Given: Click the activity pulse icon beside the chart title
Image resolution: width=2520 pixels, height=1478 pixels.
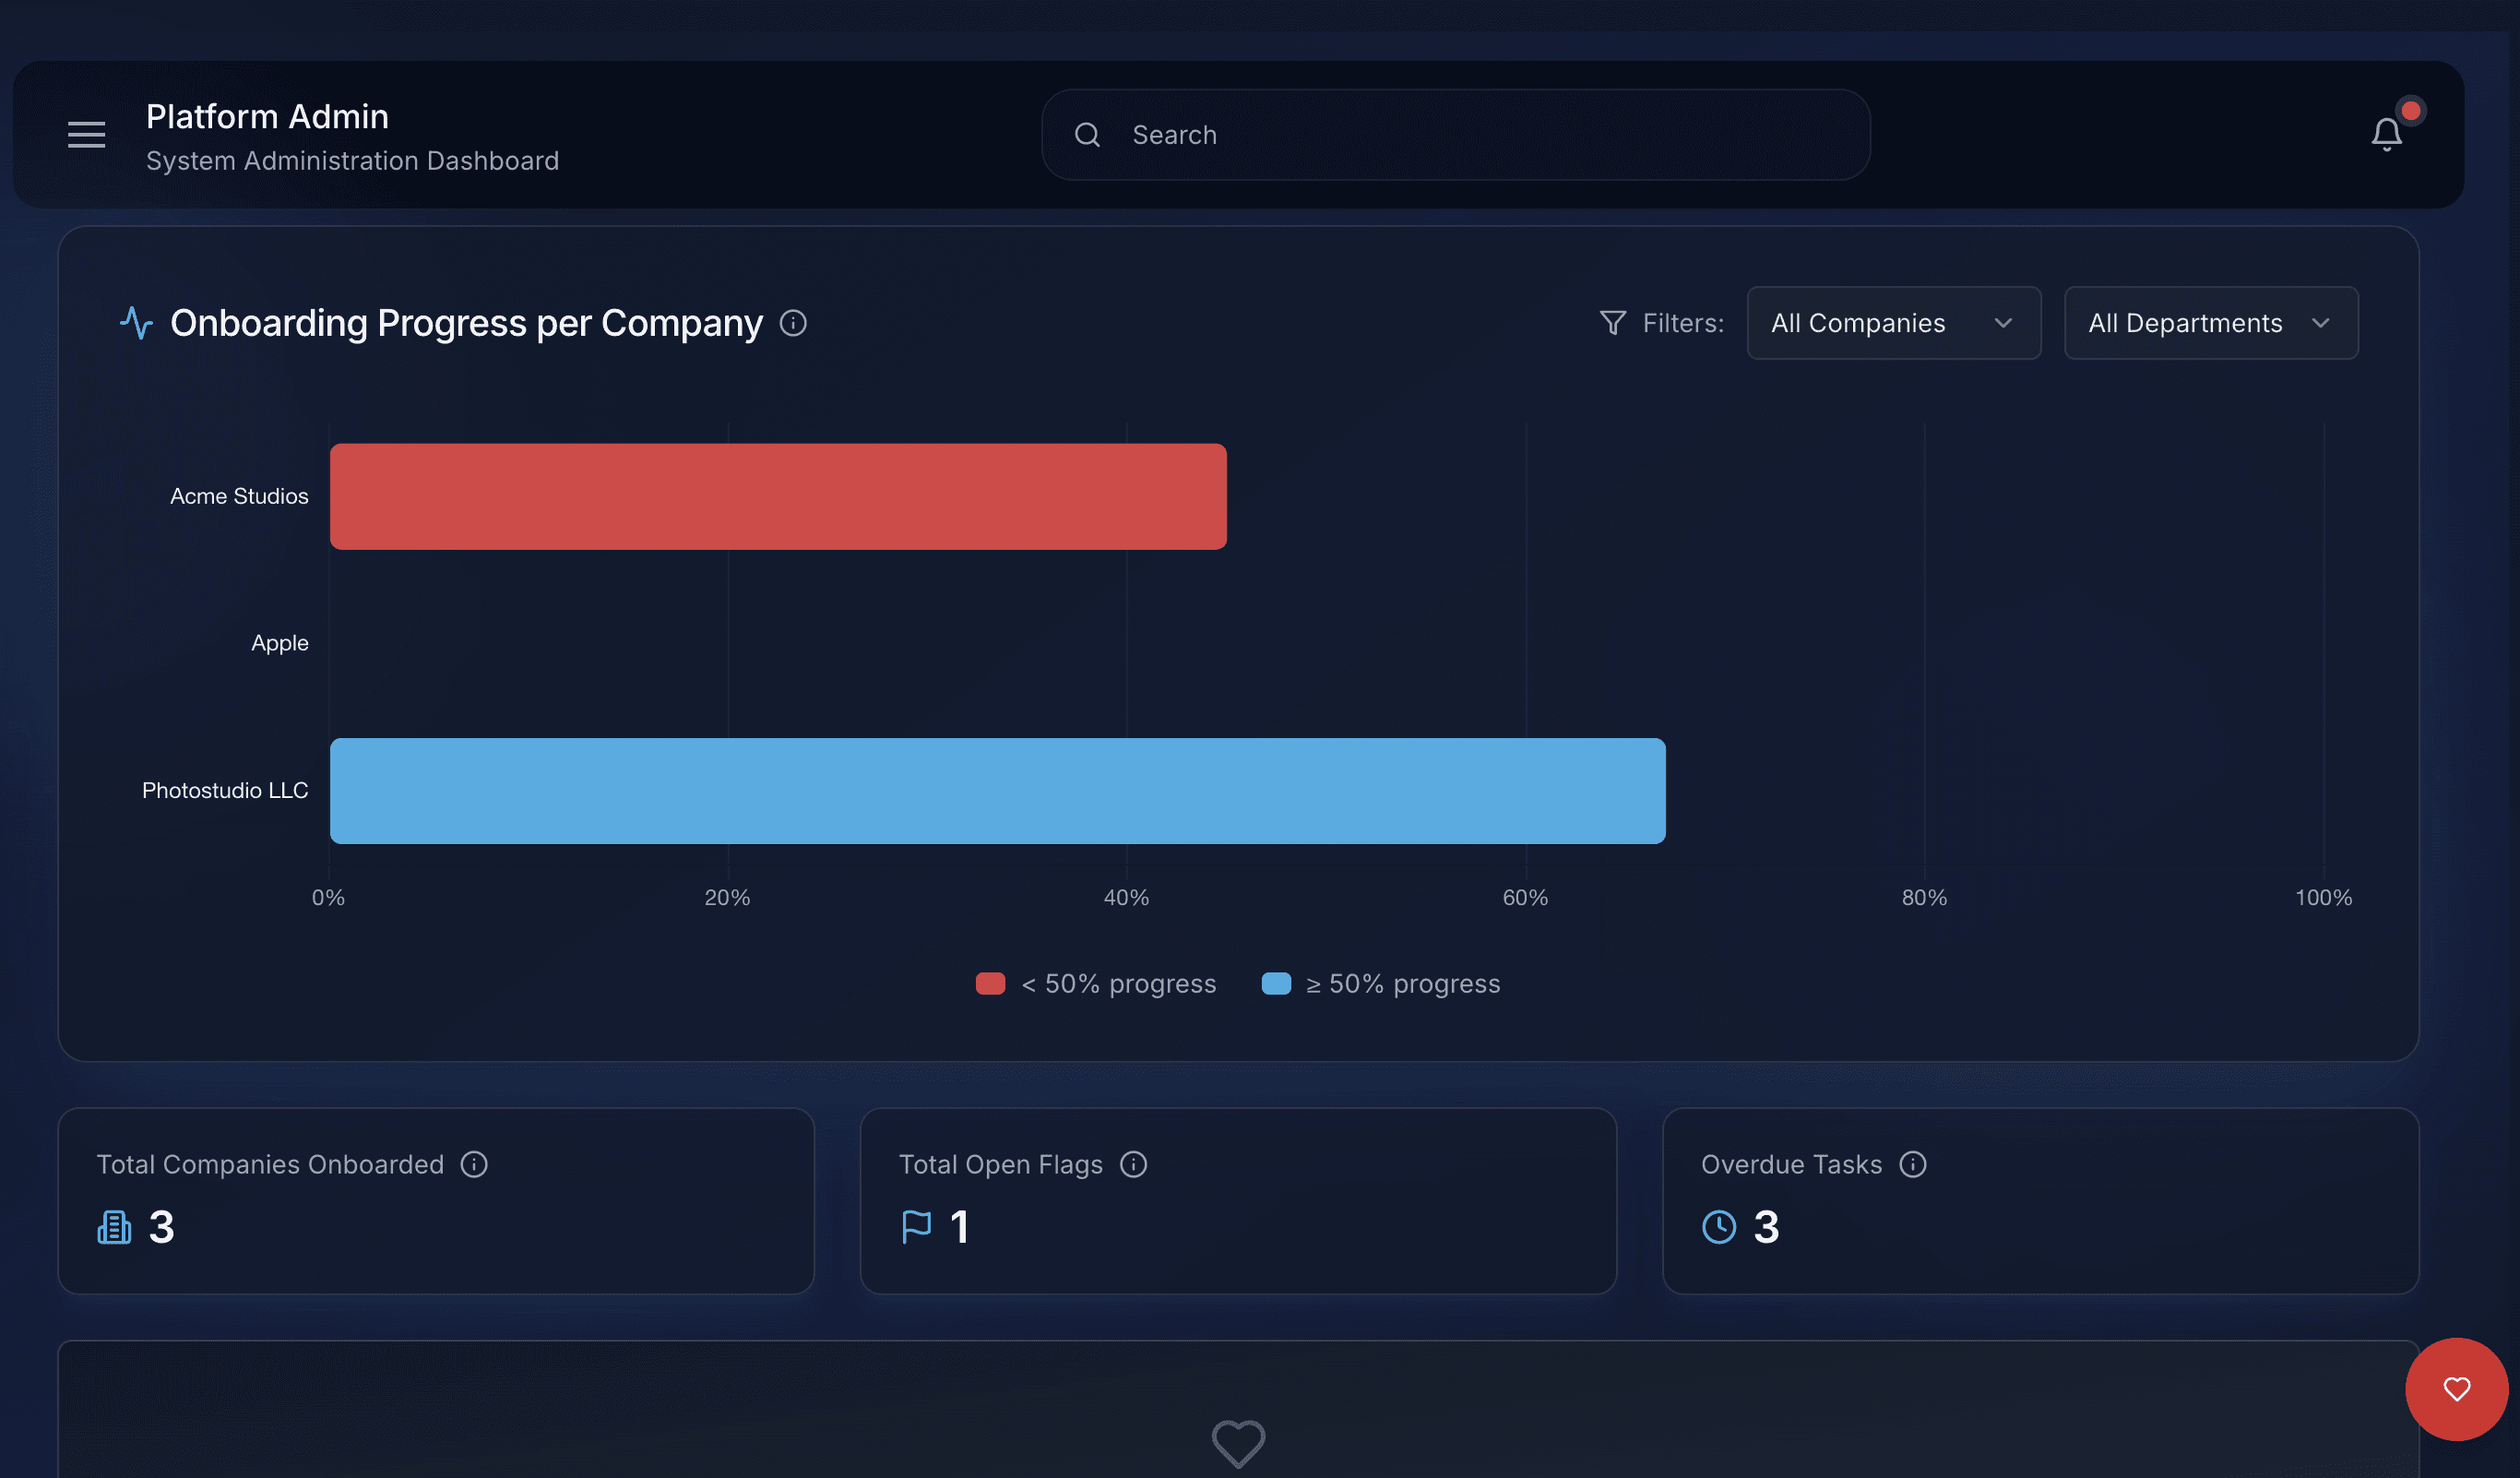Looking at the screenshot, I should [136, 322].
